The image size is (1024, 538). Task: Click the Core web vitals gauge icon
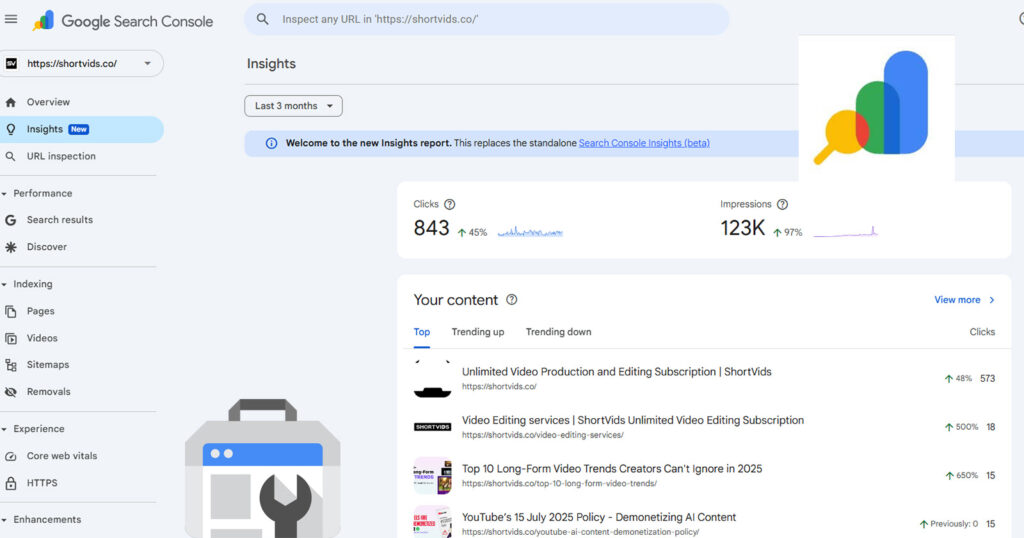[x=10, y=456]
